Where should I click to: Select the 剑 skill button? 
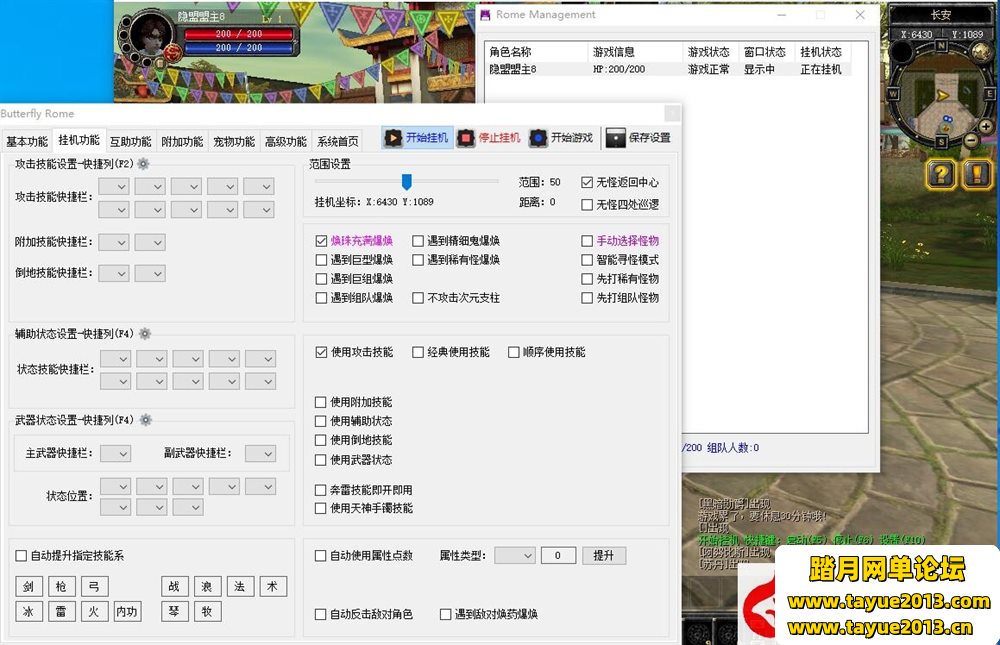tap(29, 586)
